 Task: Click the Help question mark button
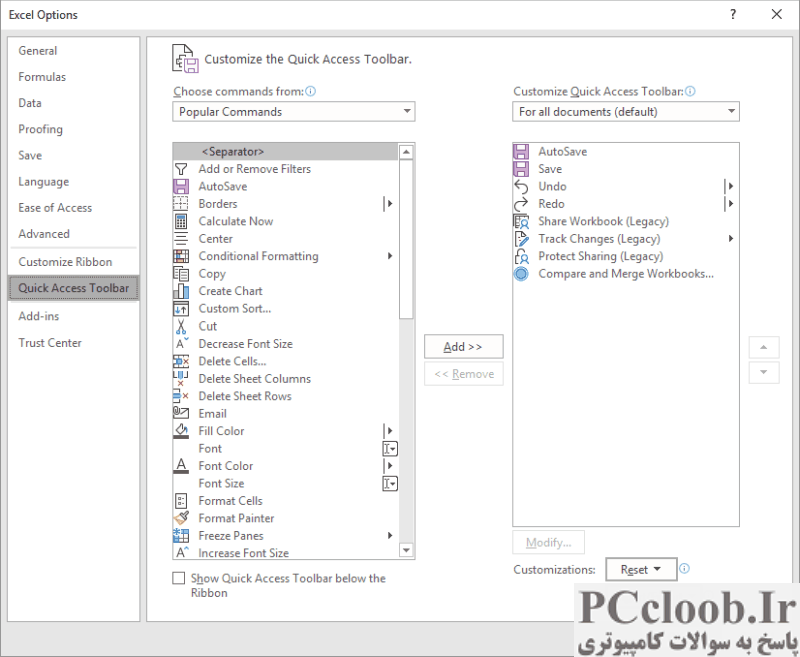coord(733,14)
